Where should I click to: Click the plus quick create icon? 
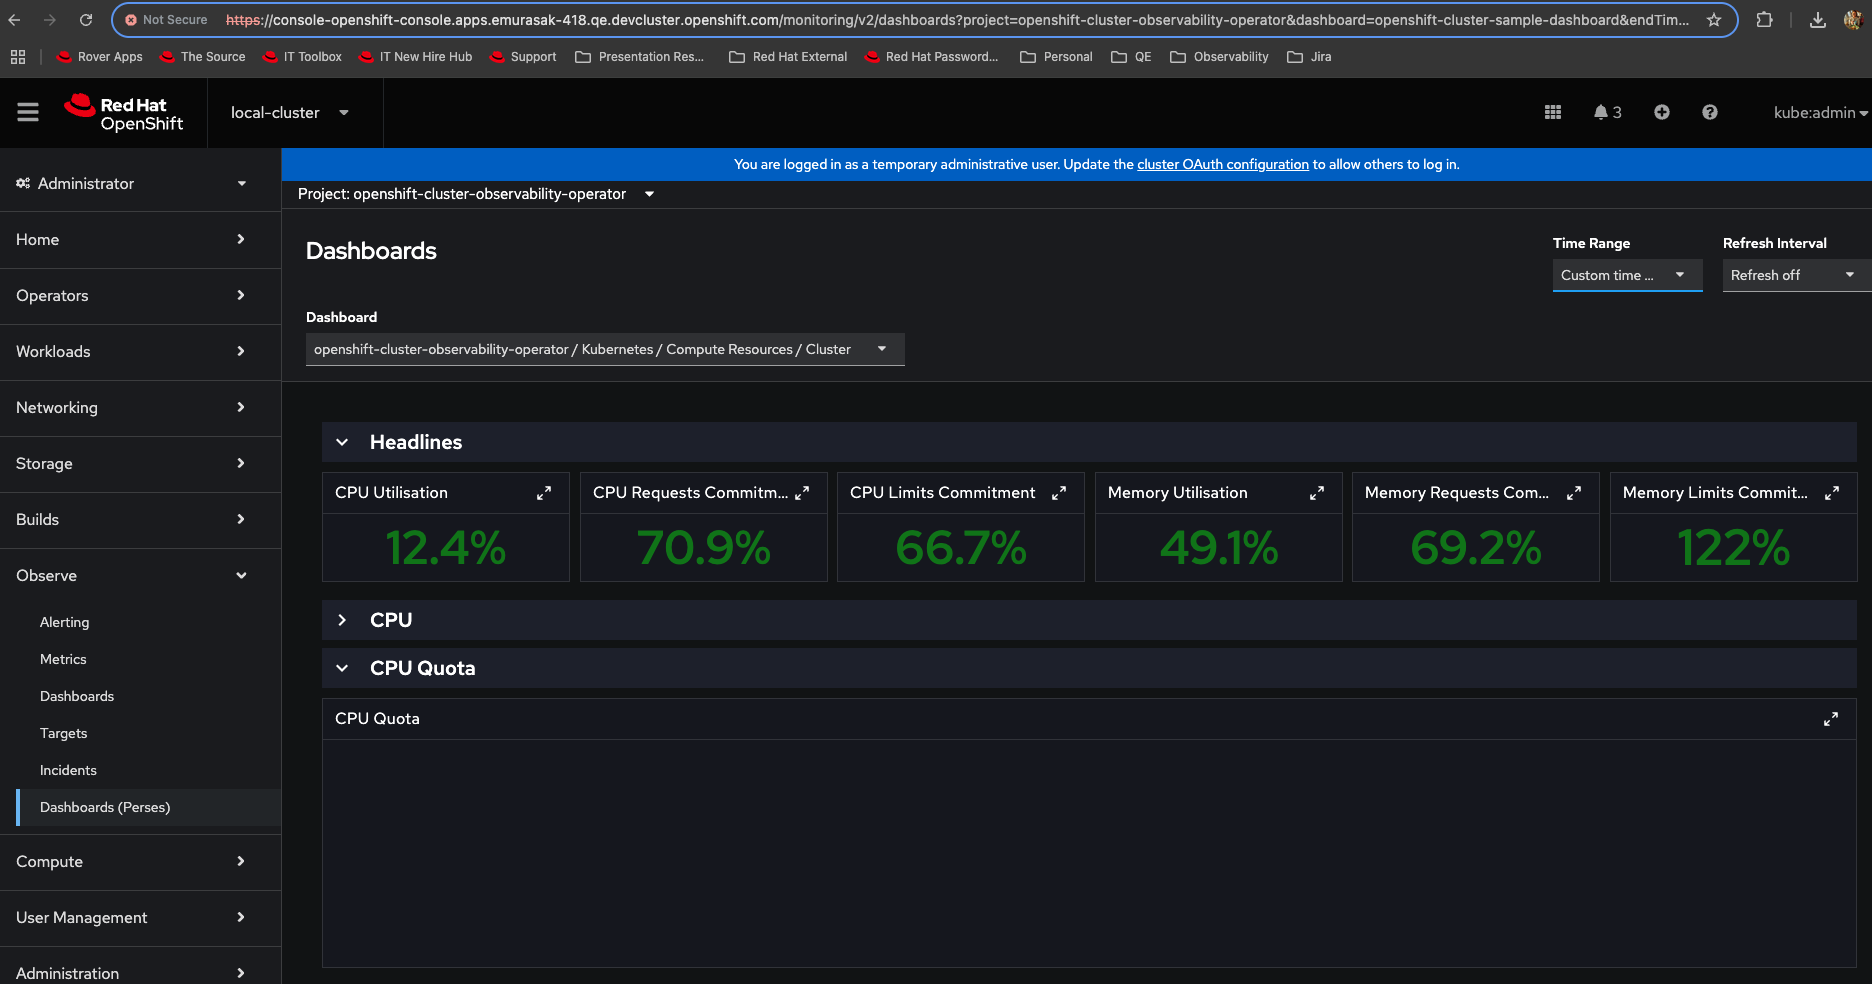click(x=1661, y=112)
